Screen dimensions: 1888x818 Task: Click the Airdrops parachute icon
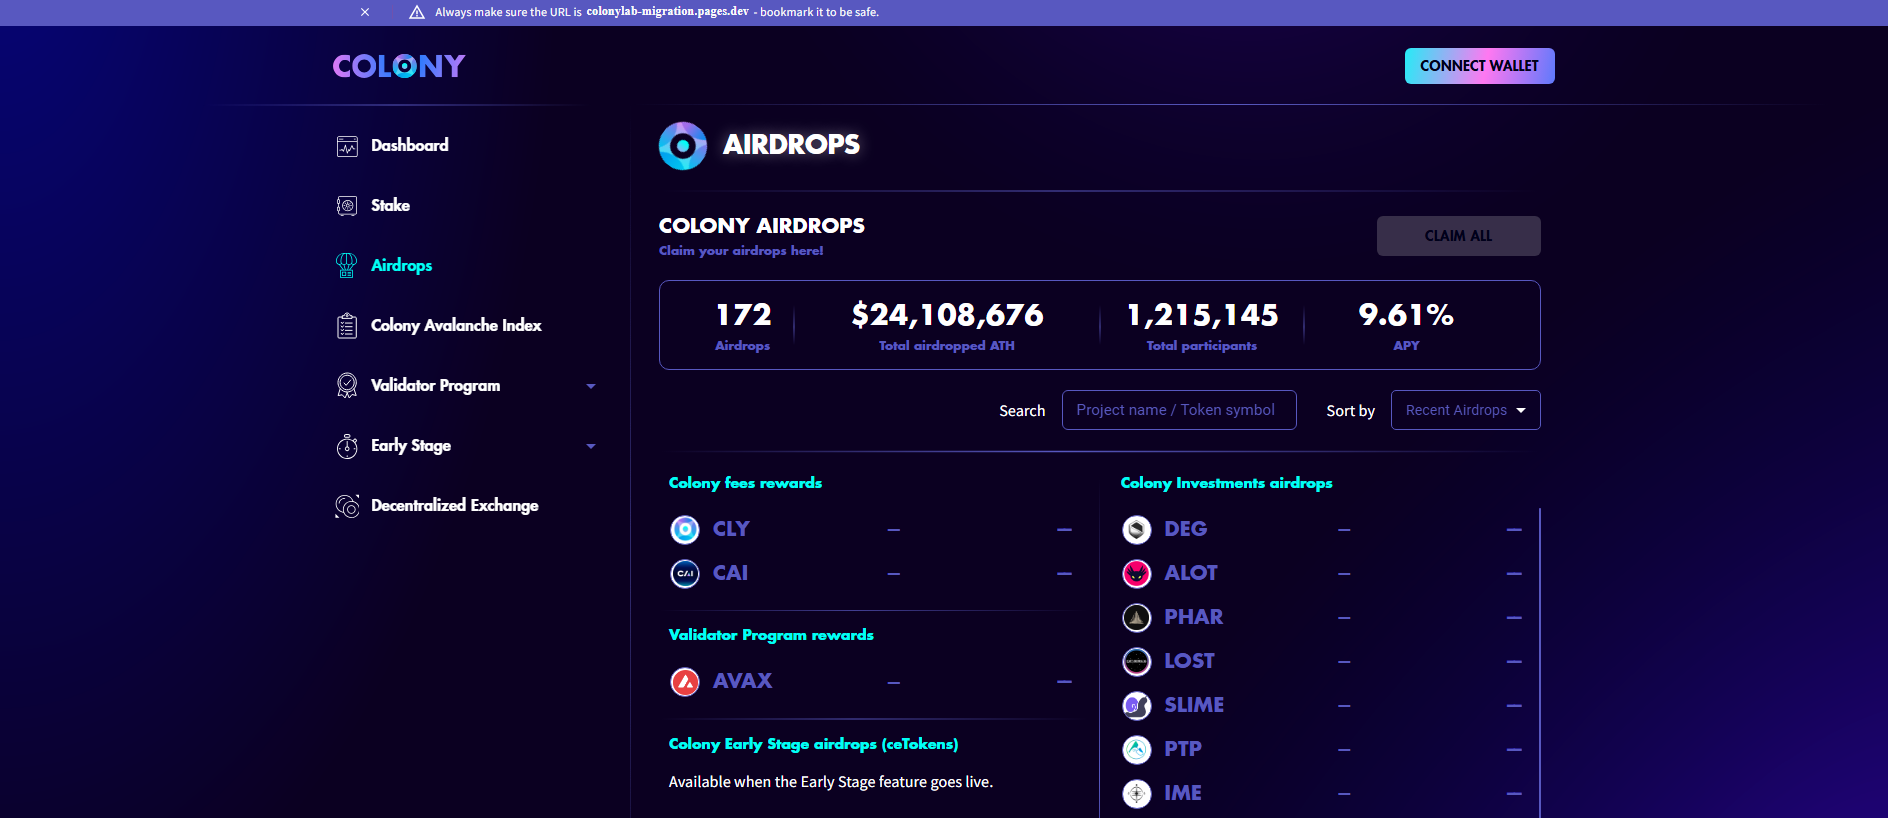click(x=347, y=265)
